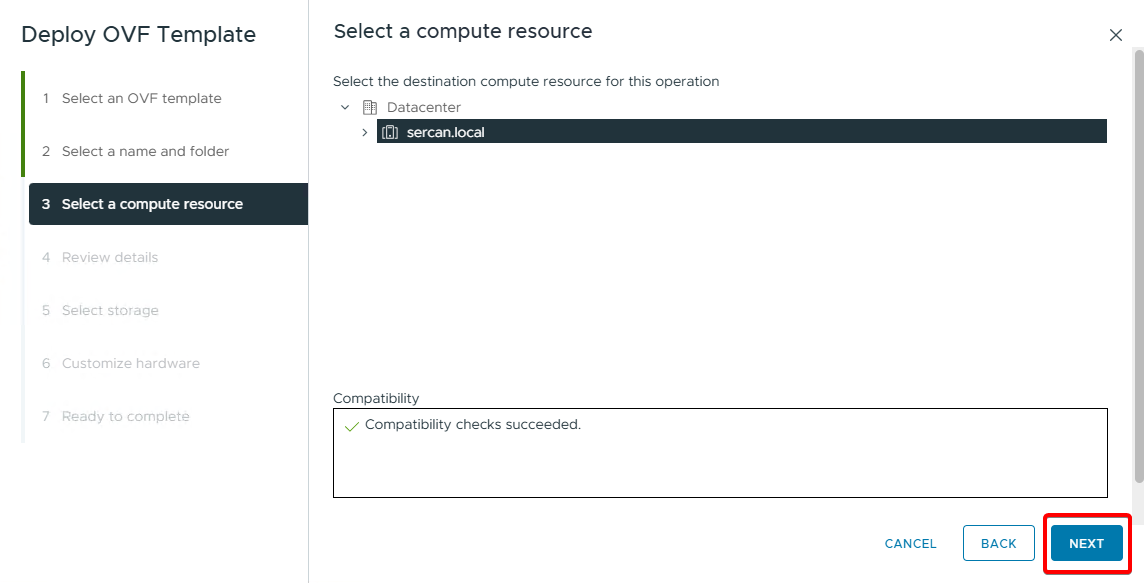
Task: Click step 7 Ready to complete
Action: click(x=125, y=416)
